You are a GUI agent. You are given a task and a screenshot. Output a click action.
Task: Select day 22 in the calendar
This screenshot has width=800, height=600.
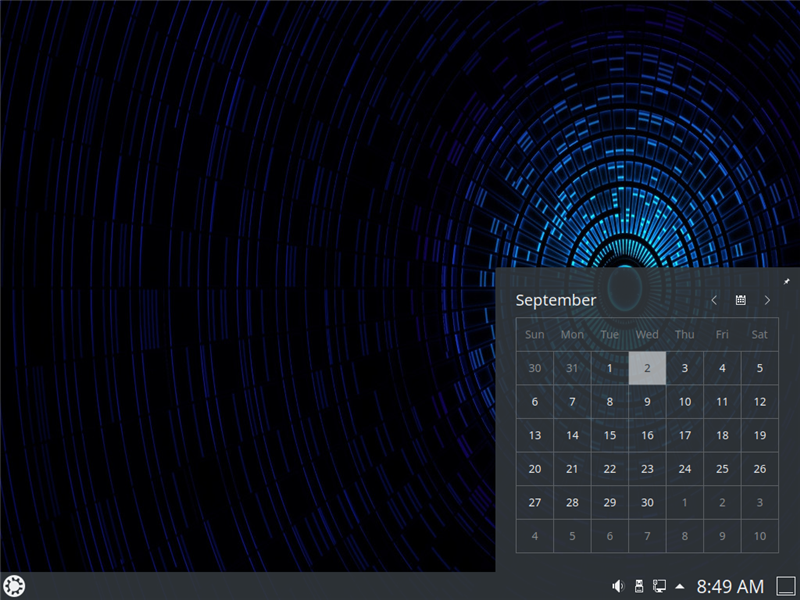click(610, 469)
